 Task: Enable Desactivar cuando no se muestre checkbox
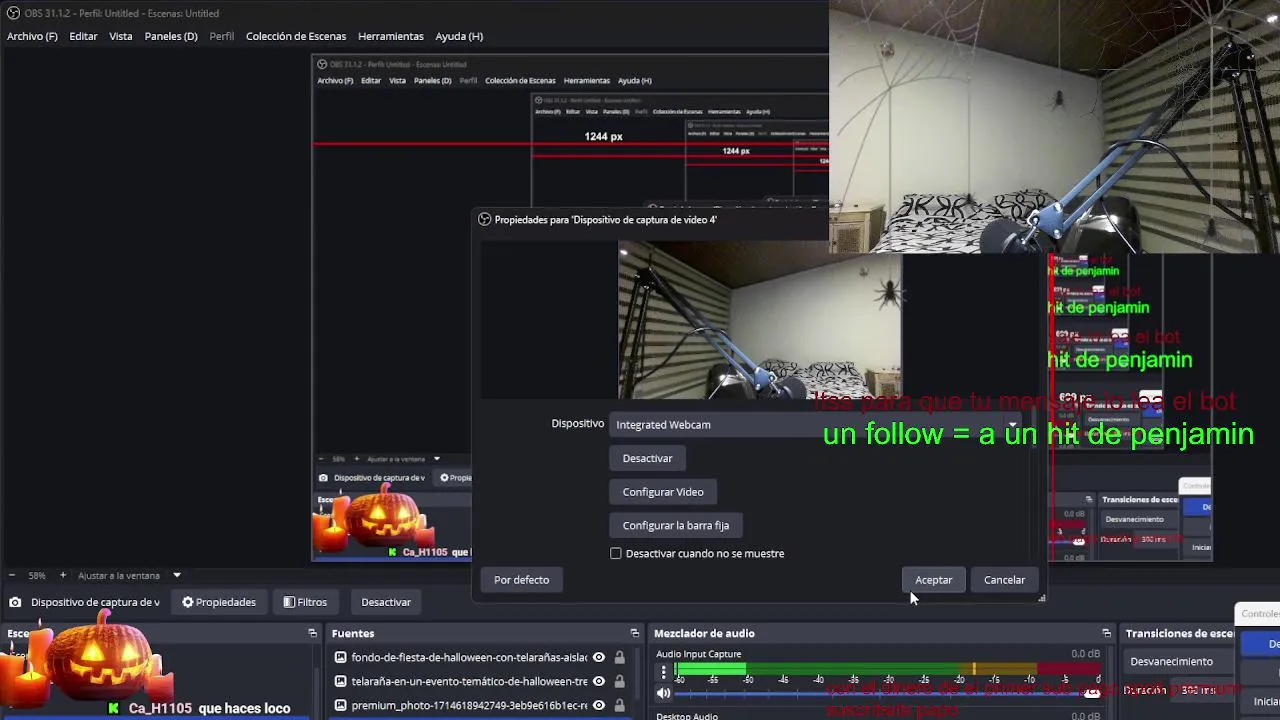tap(616, 553)
